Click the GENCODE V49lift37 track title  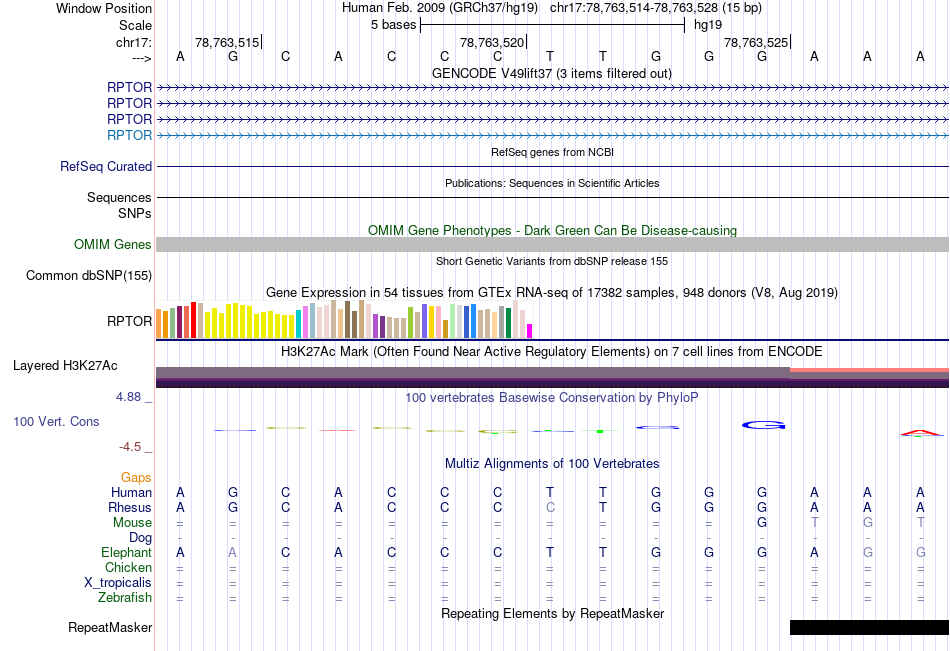coord(551,73)
